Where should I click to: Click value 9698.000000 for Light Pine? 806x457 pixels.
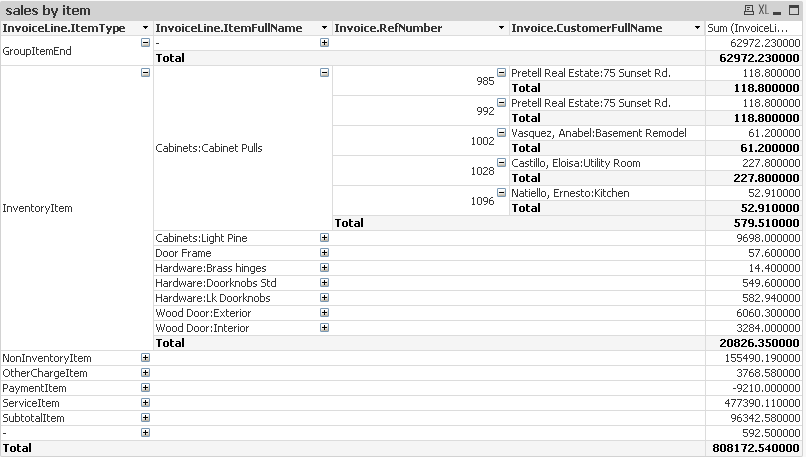click(768, 238)
